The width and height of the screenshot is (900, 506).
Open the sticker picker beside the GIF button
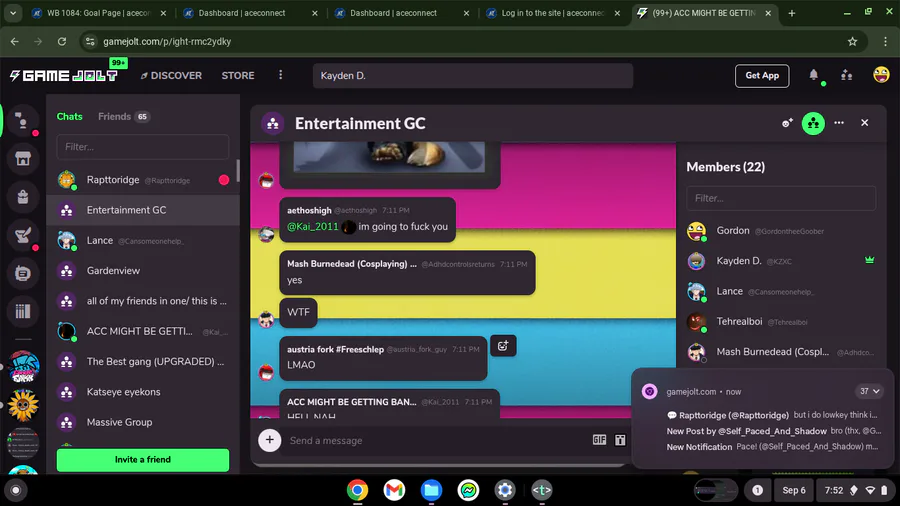[620, 440]
